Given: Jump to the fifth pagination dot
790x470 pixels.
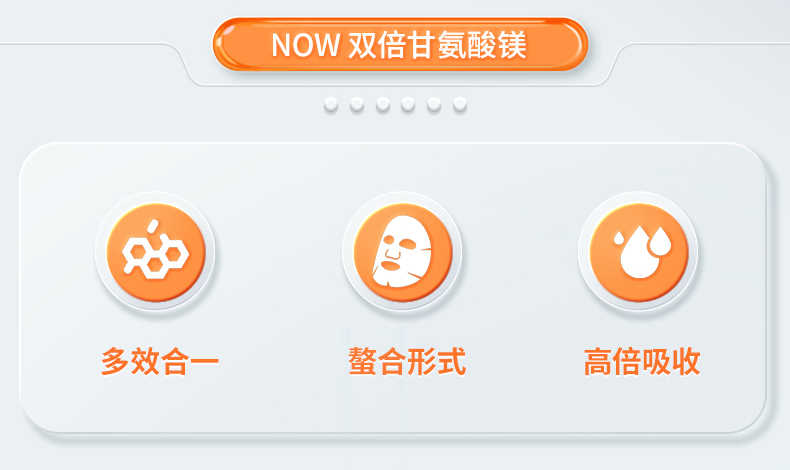Looking at the screenshot, I should pyautogui.click(x=434, y=104).
